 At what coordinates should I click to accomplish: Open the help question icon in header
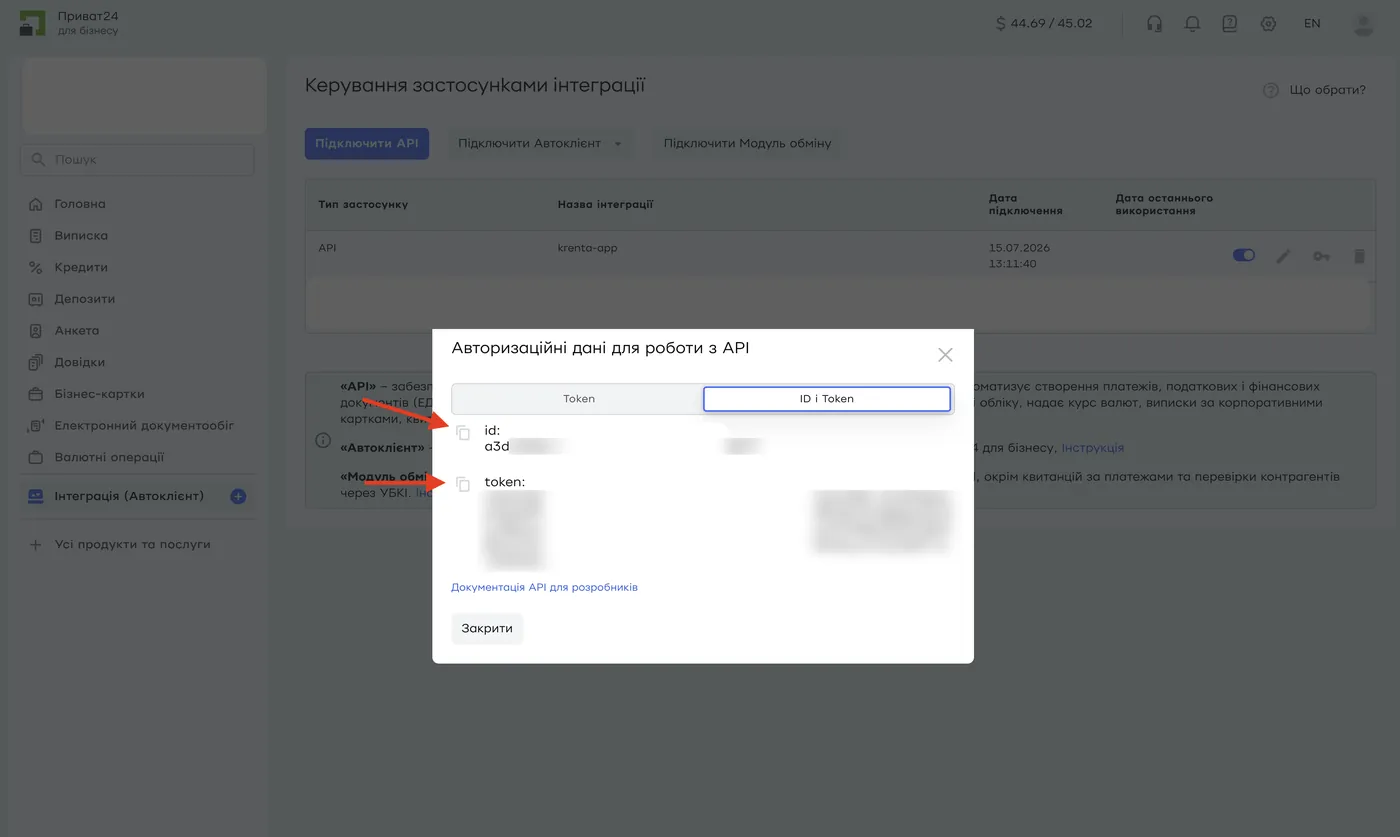[x=1230, y=23]
